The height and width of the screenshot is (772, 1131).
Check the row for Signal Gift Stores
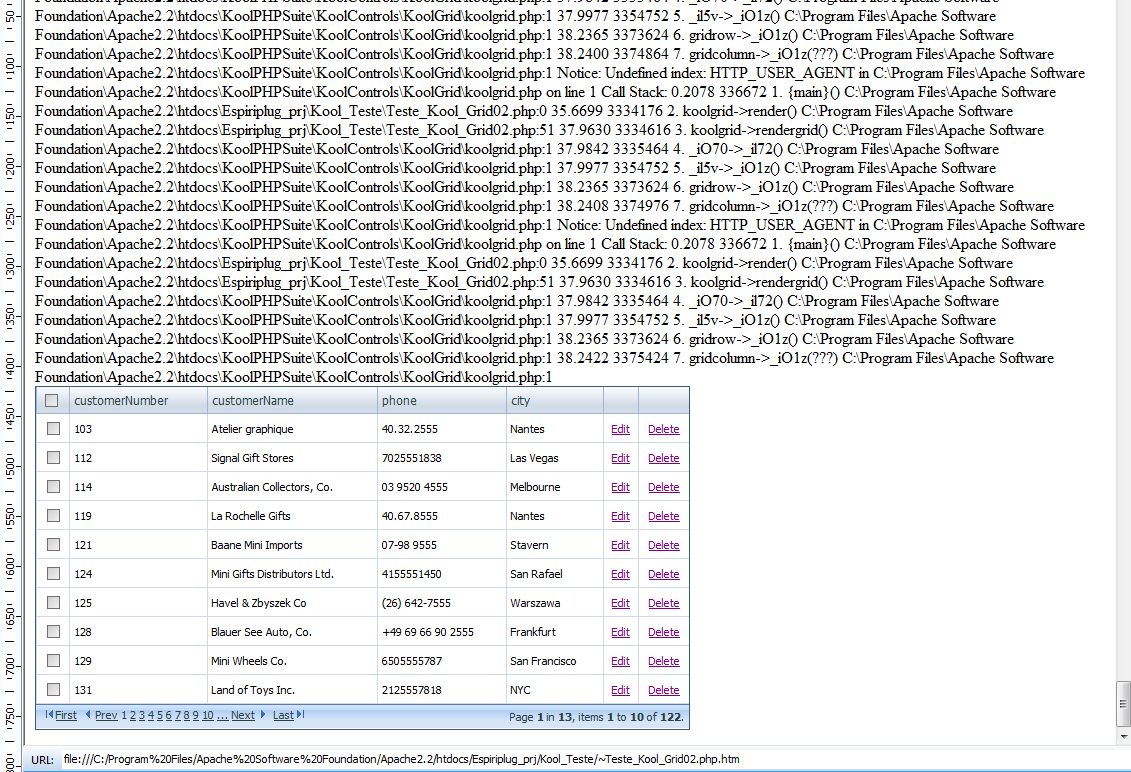[x=53, y=457]
